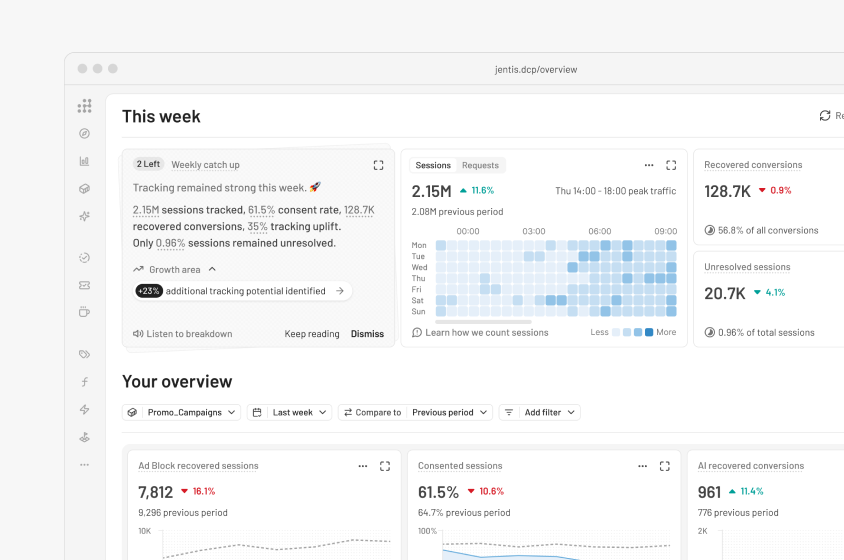Open Consented sessions three-dot menu
844x560 pixels.
(642, 466)
